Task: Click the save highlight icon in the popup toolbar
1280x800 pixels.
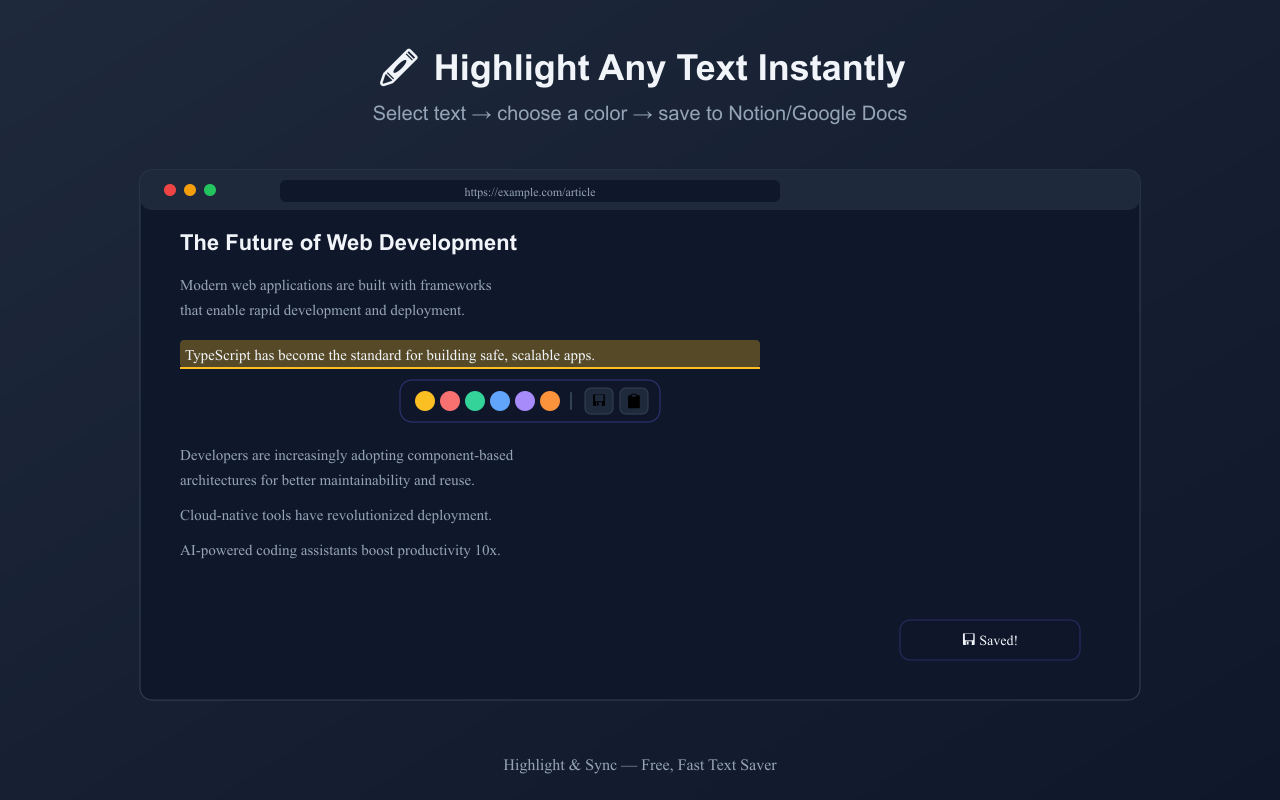Action: (x=598, y=400)
